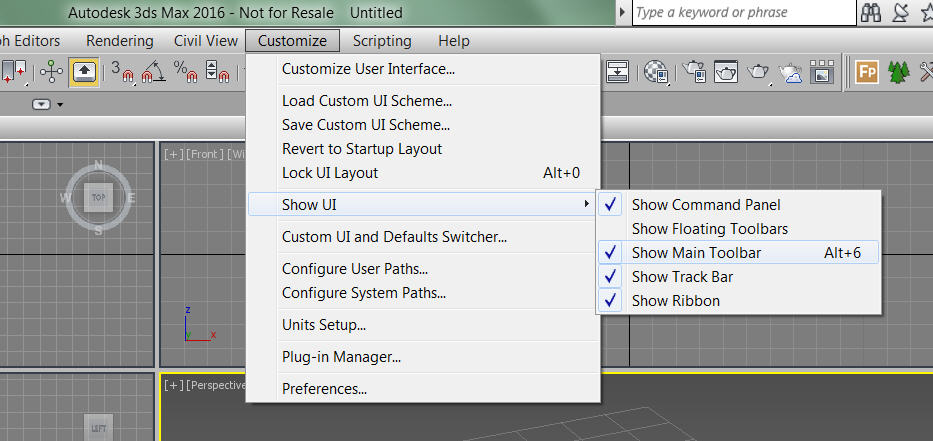Click the green trees plugin icon
The height and width of the screenshot is (441, 933).
click(899, 71)
